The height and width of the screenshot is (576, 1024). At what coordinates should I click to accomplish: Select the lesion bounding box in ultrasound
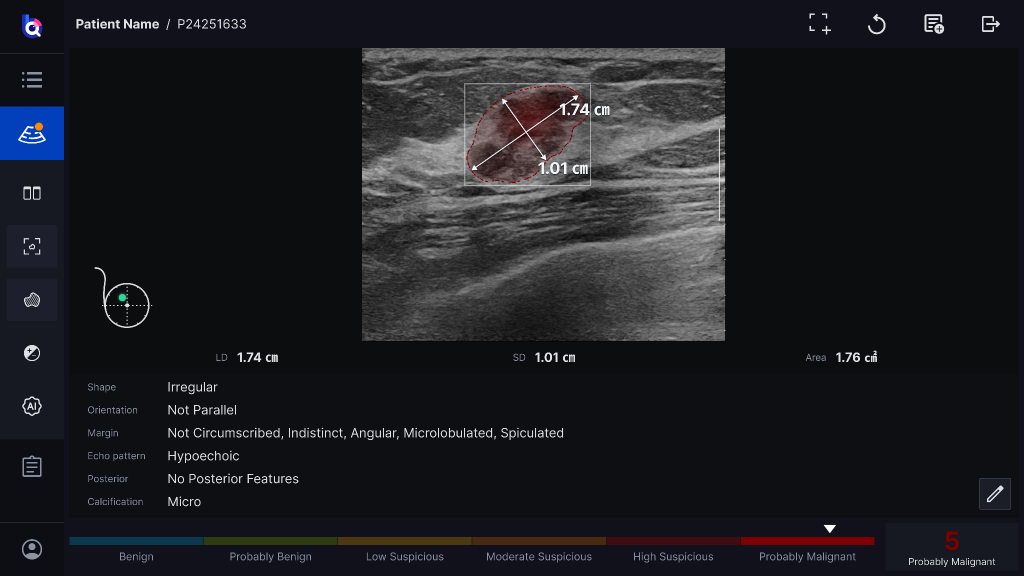click(527, 135)
